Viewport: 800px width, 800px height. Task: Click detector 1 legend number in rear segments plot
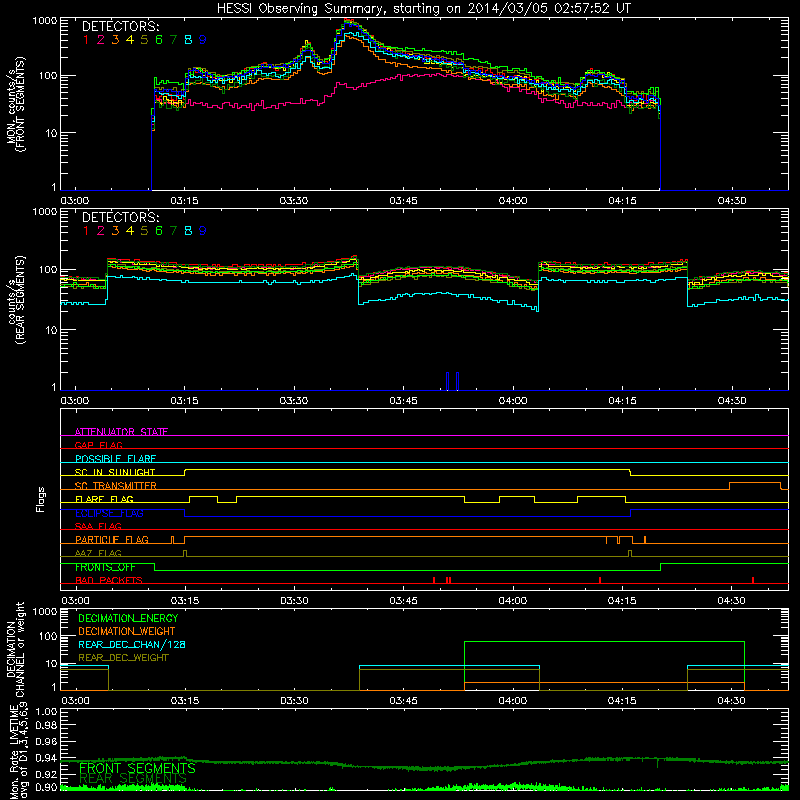(86, 231)
